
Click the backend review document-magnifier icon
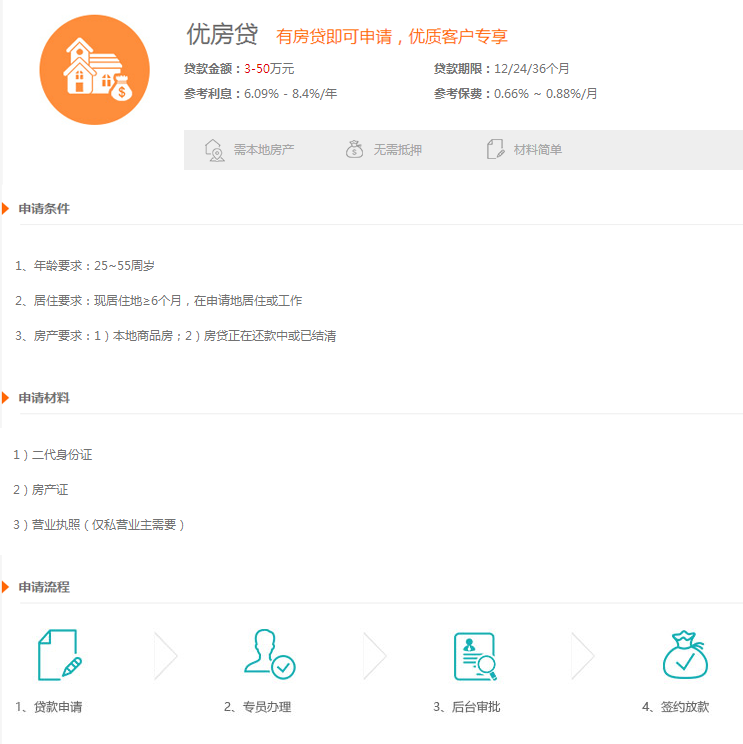[x=475, y=657]
